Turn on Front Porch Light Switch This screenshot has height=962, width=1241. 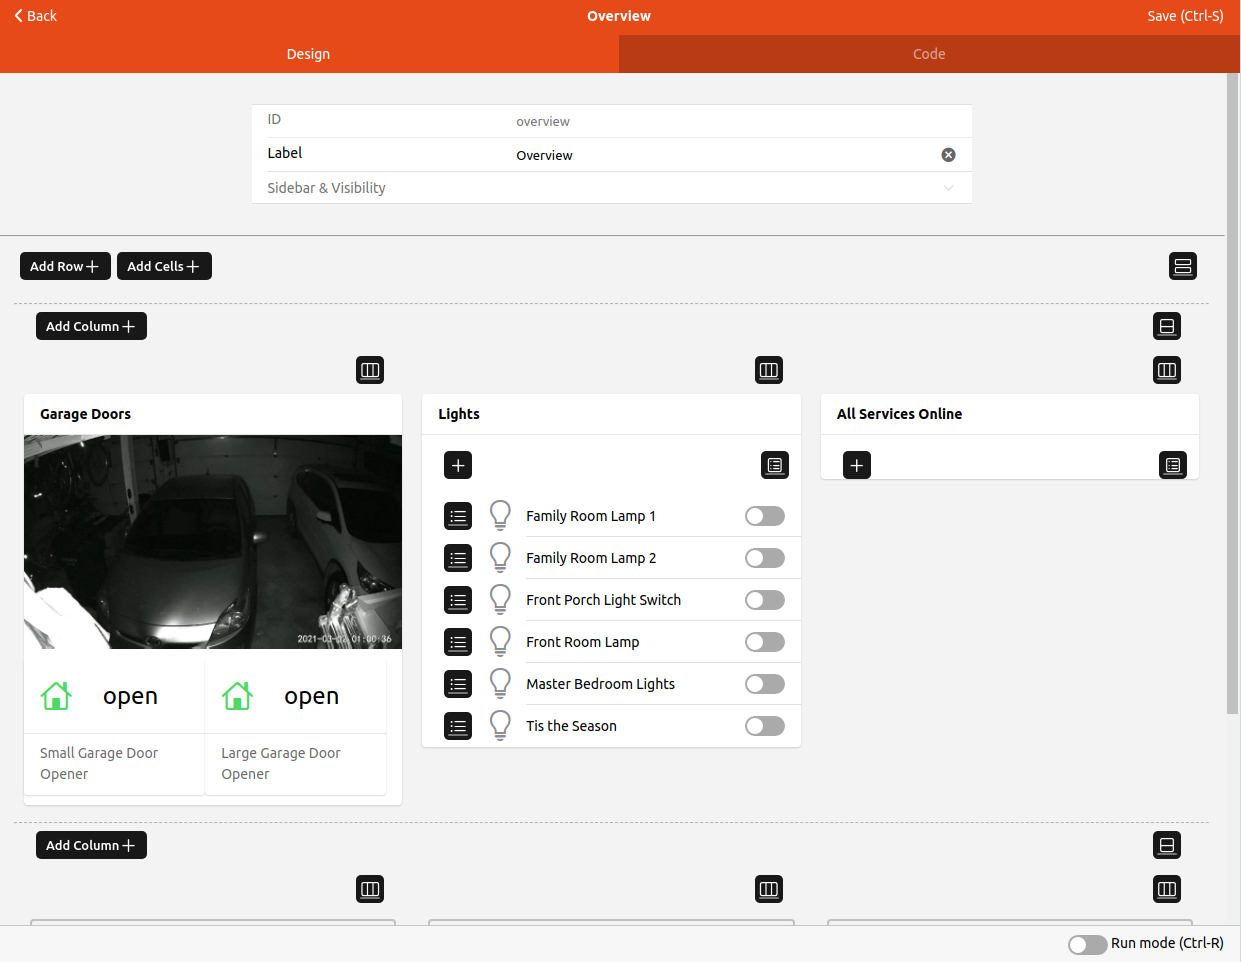coord(764,600)
